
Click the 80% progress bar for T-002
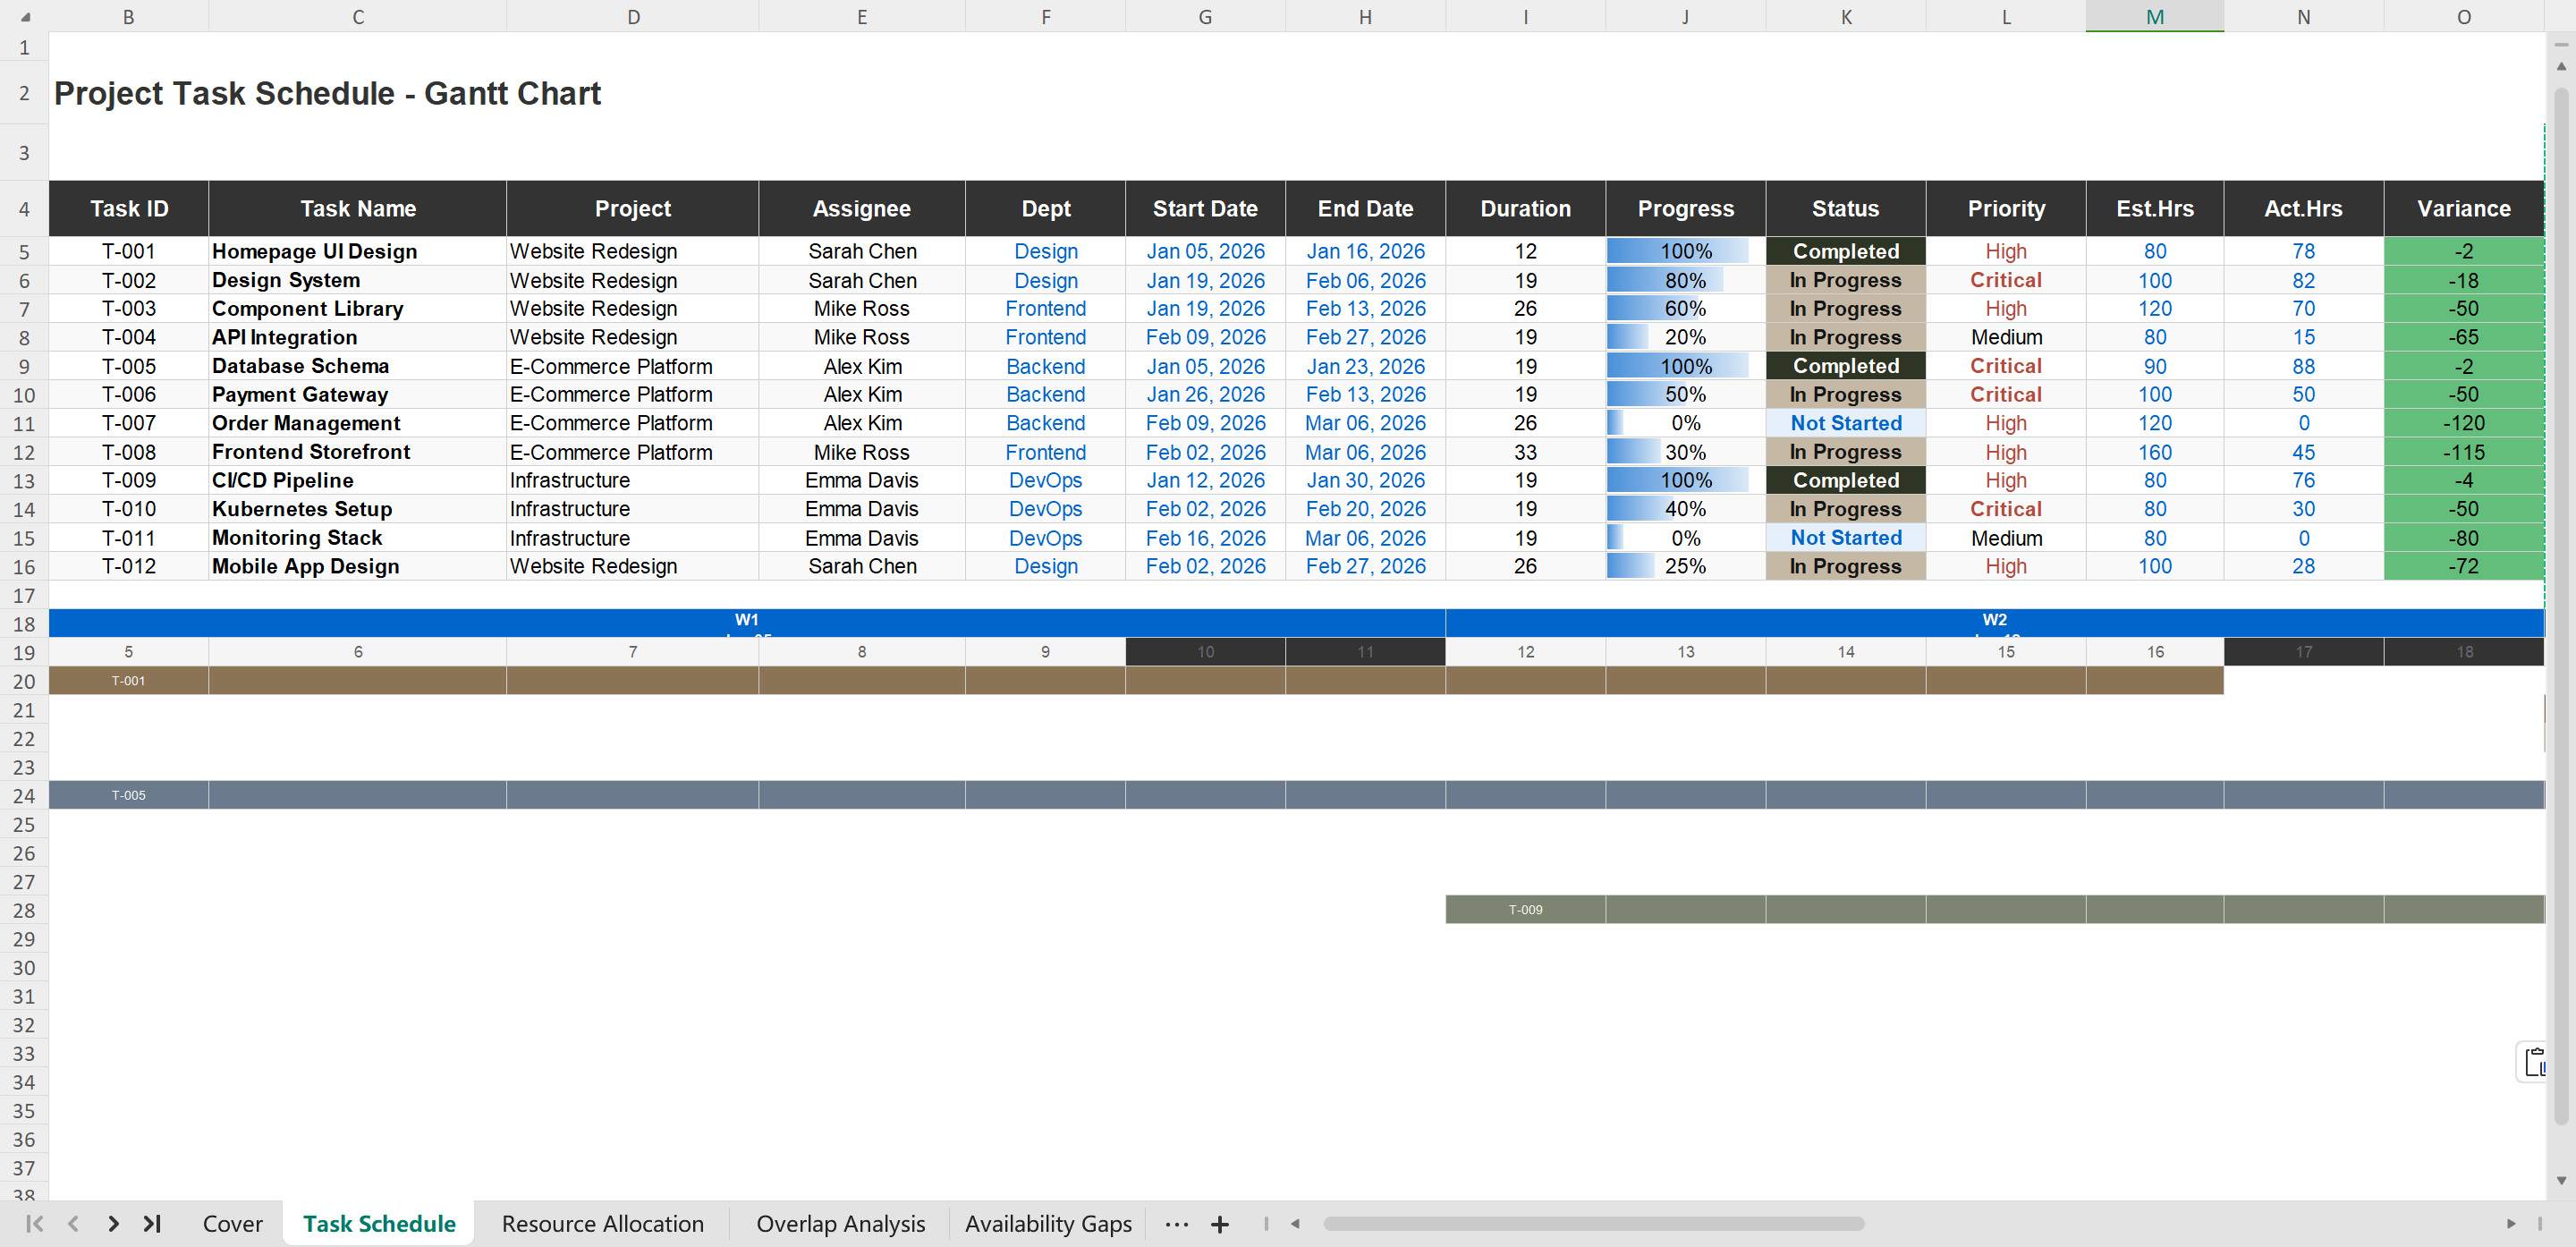1686,281
